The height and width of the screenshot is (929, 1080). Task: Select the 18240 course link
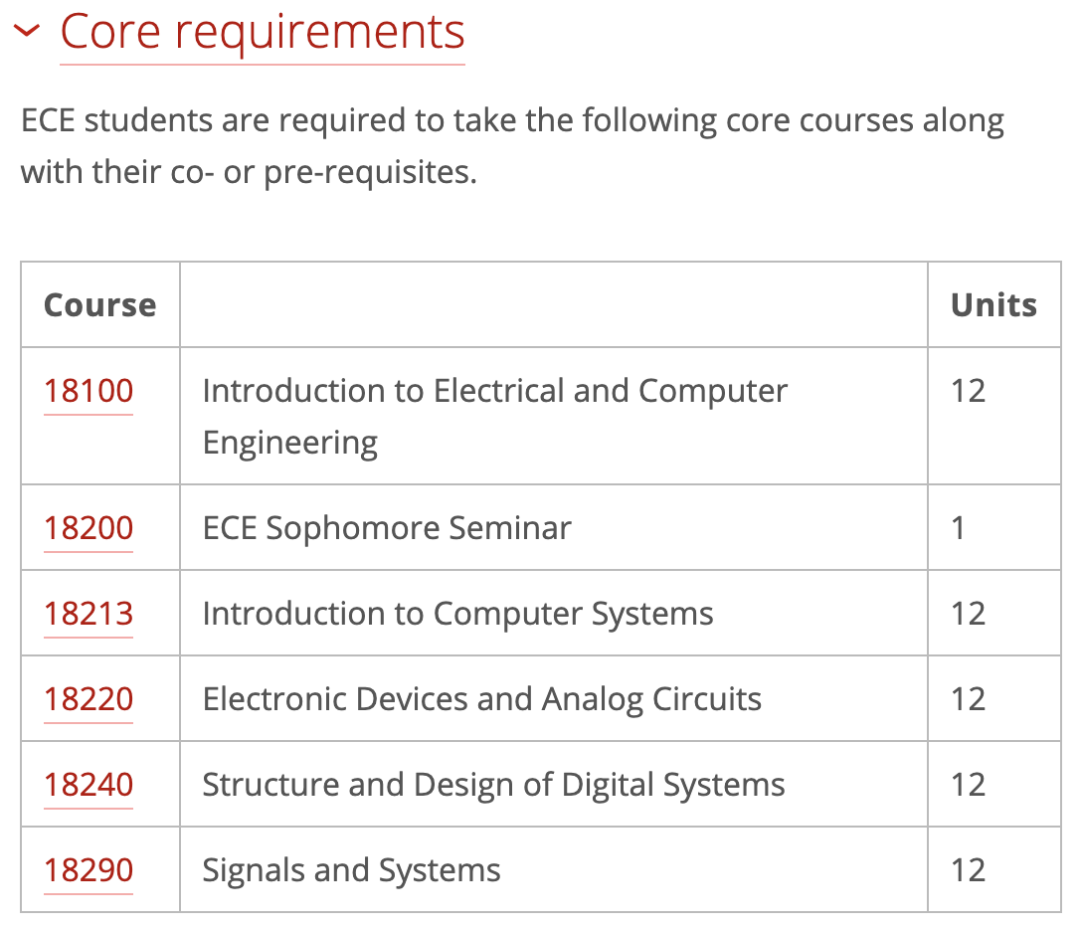click(x=88, y=785)
